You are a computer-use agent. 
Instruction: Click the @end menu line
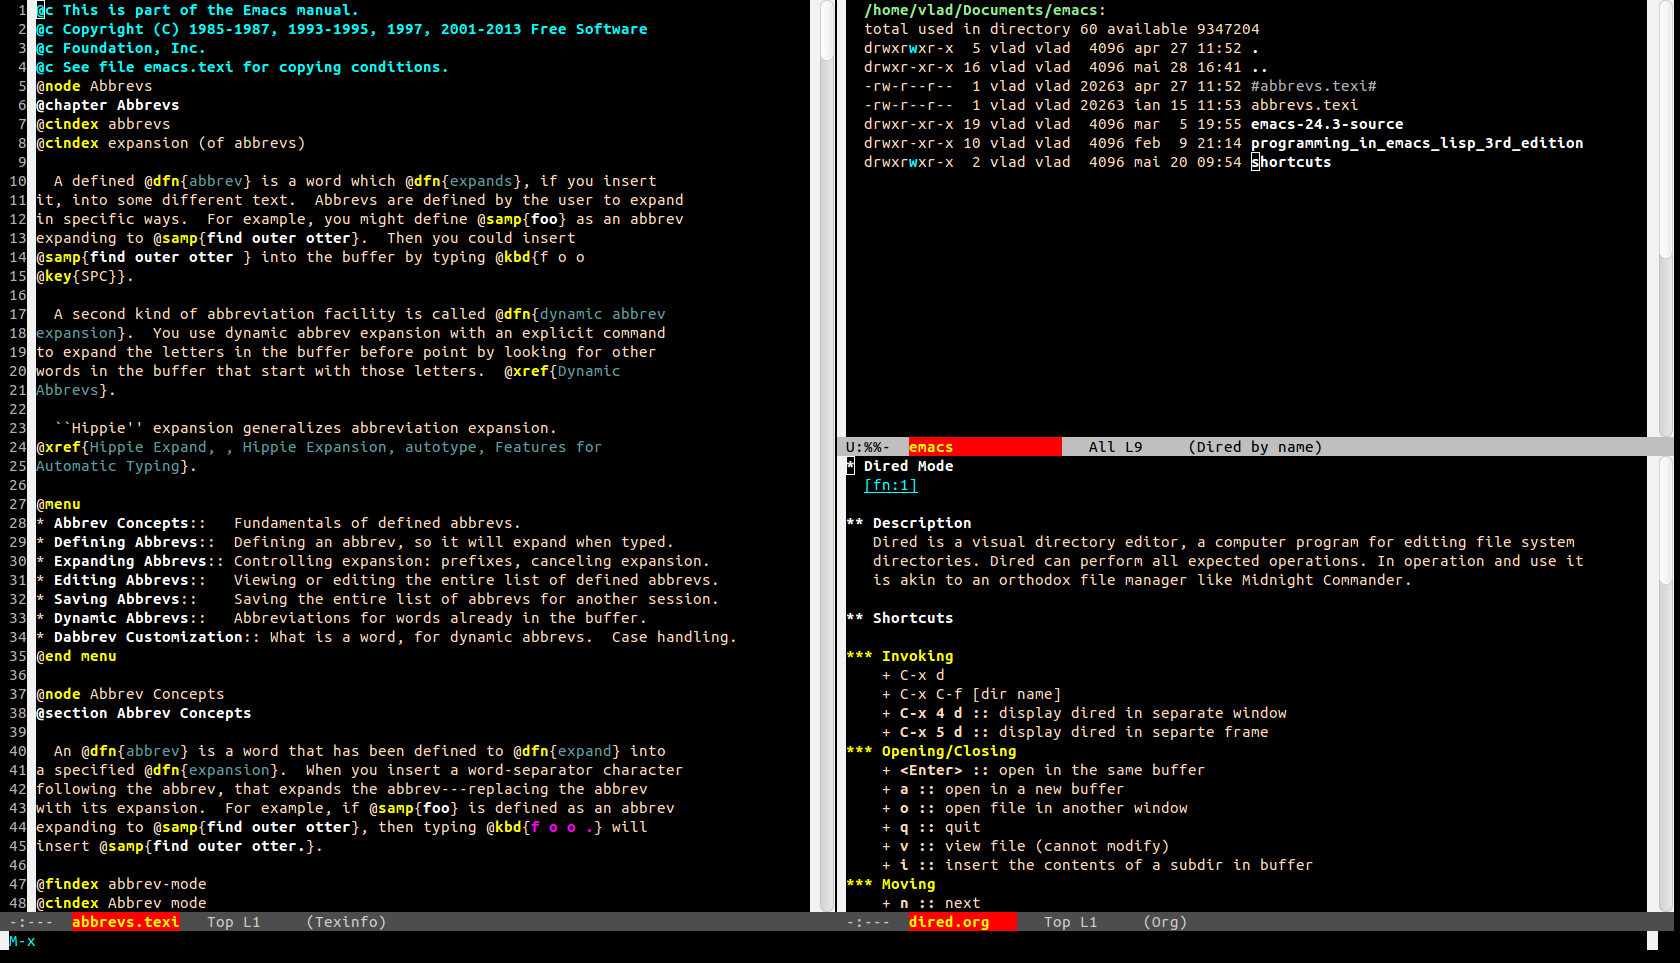click(76, 656)
